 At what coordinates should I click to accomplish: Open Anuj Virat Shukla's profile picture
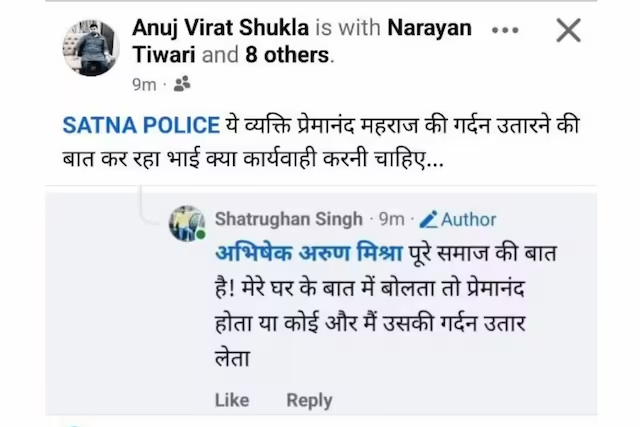(x=91, y=48)
